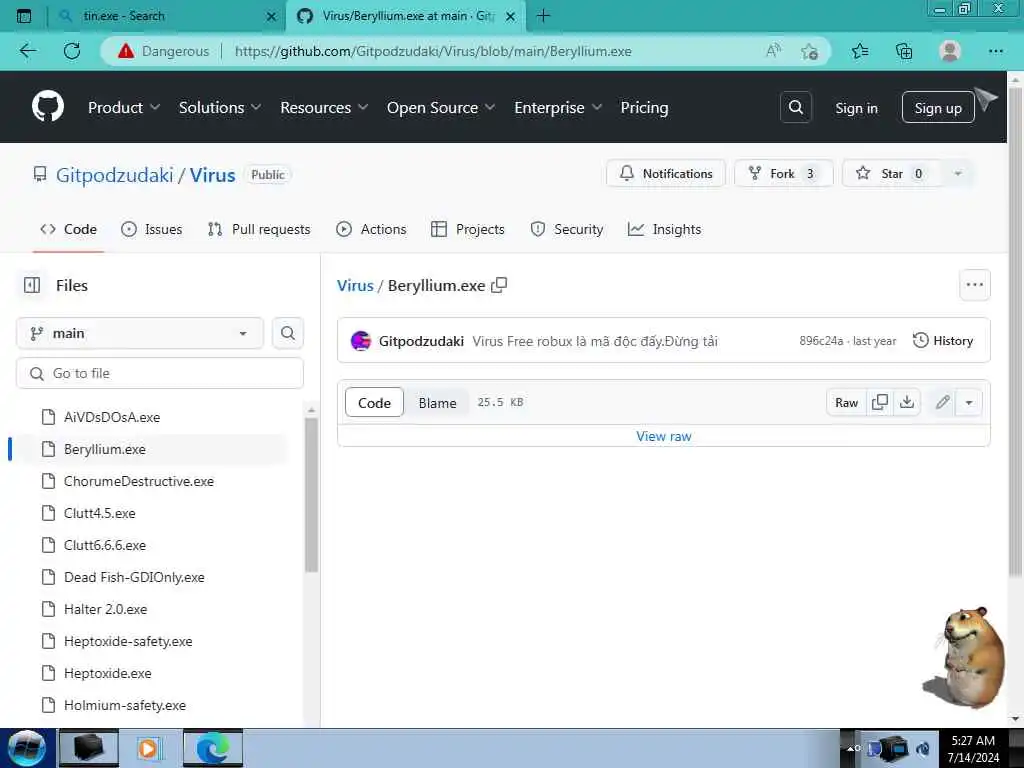Viewport: 1024px width, 768px height.
Task: Expand the Solutions menu
Action: [x=220, y=108]
